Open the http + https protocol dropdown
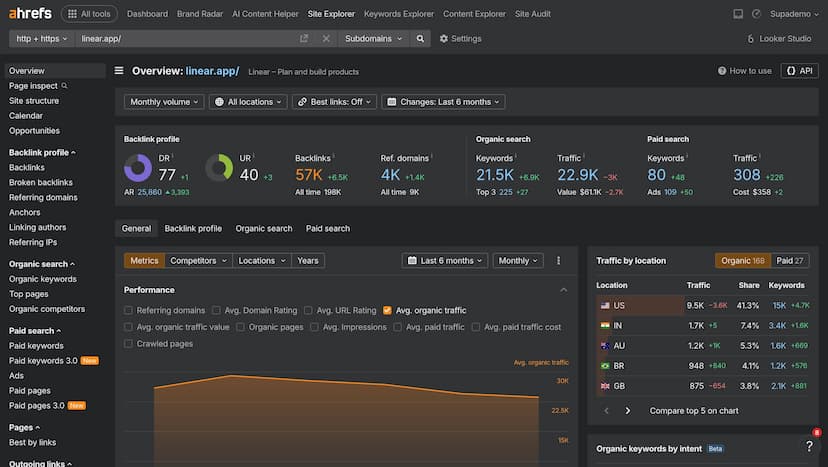The width and height of the screenshot is (828, 467). (42, 39)
